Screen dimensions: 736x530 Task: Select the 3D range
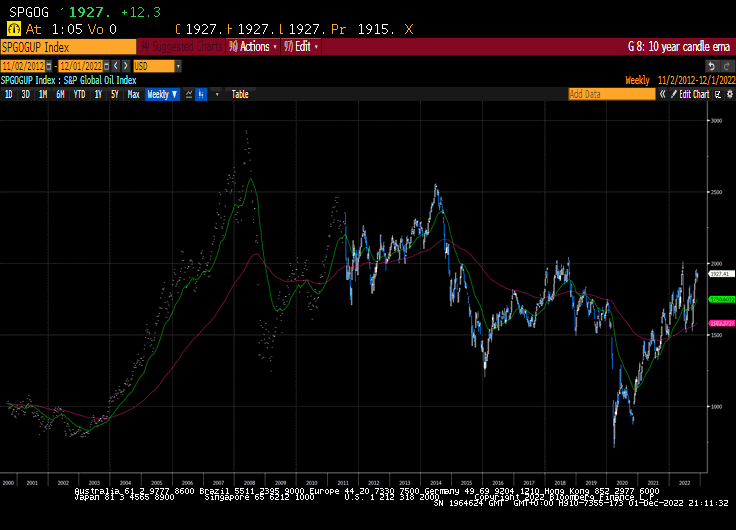point(25,94)
